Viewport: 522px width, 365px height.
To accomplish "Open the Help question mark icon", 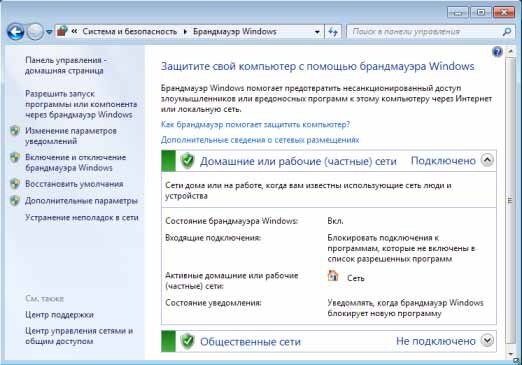I will point(497,51).
